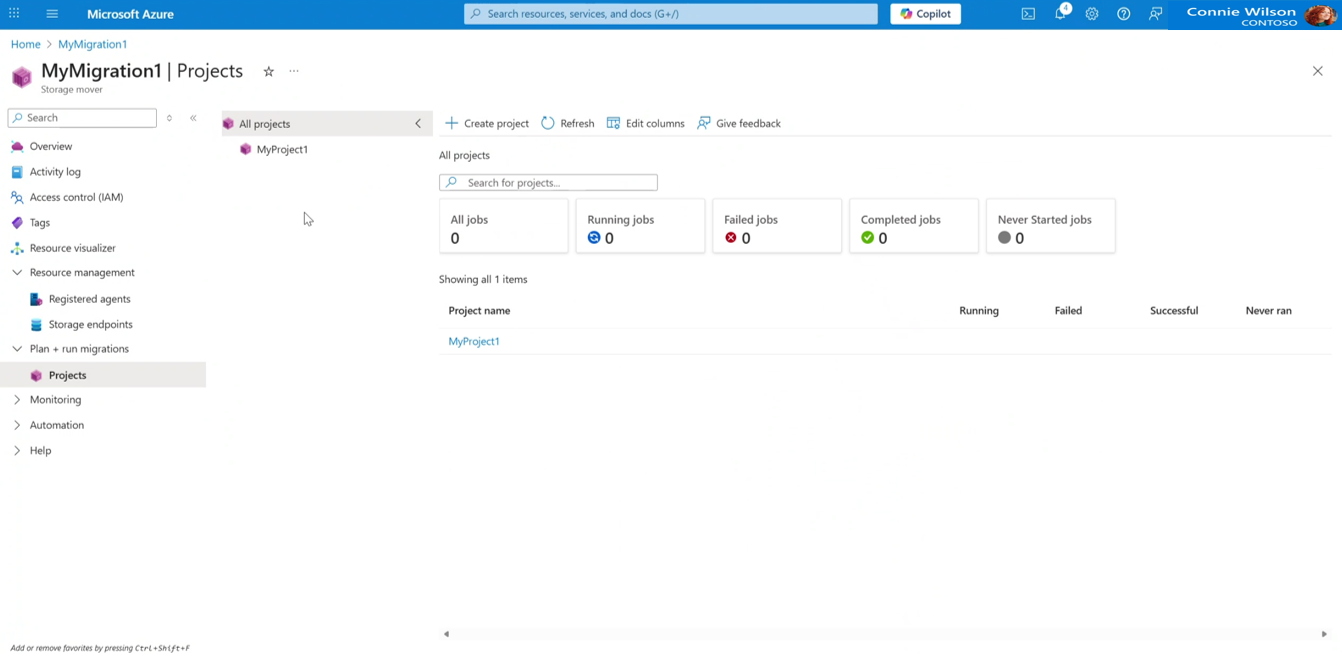The height and width of the screenshot is (656, 1342).
Task: Open portal settings gear icon
Action: coord(1092,14)
